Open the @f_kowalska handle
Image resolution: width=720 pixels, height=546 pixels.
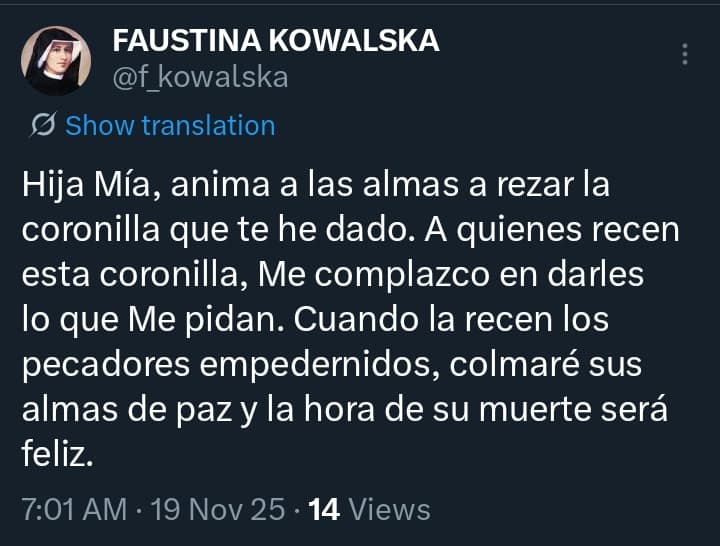click(200, 76)
